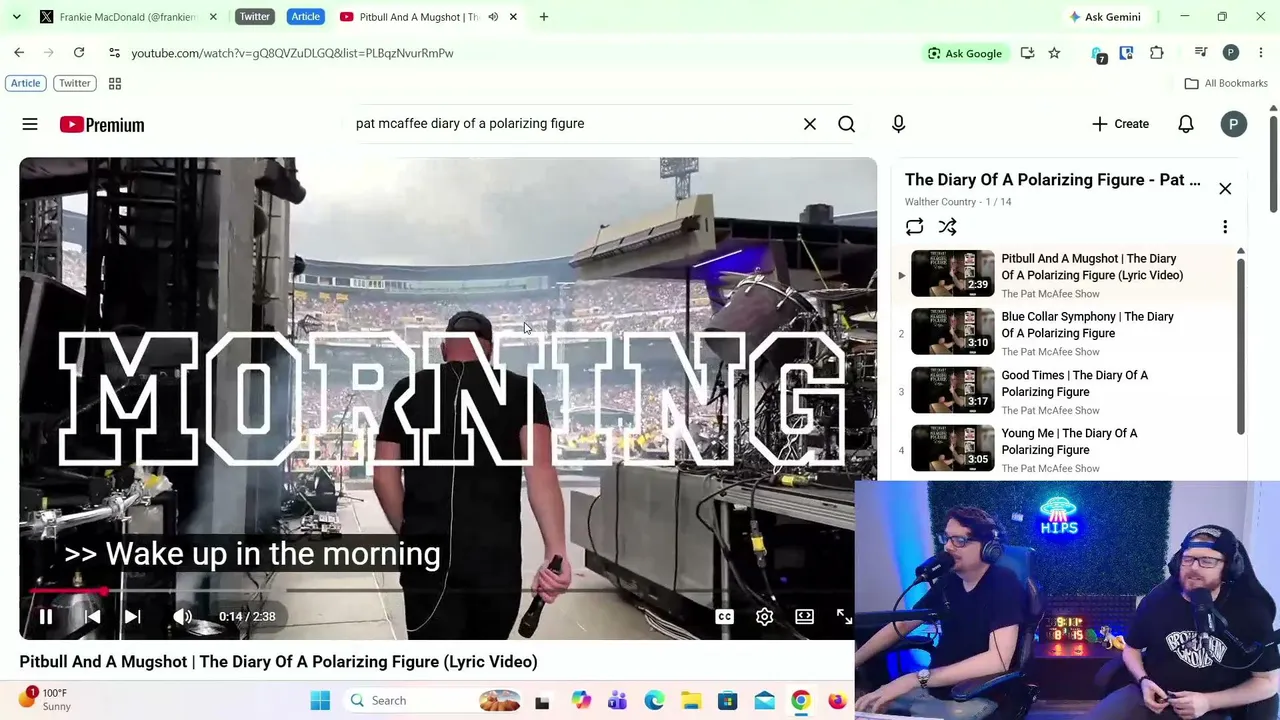Image resolution: width=1280 pixels, height=720 pixels.
Task: Open the All Bookmarks folder
Action: [1226, 84]
